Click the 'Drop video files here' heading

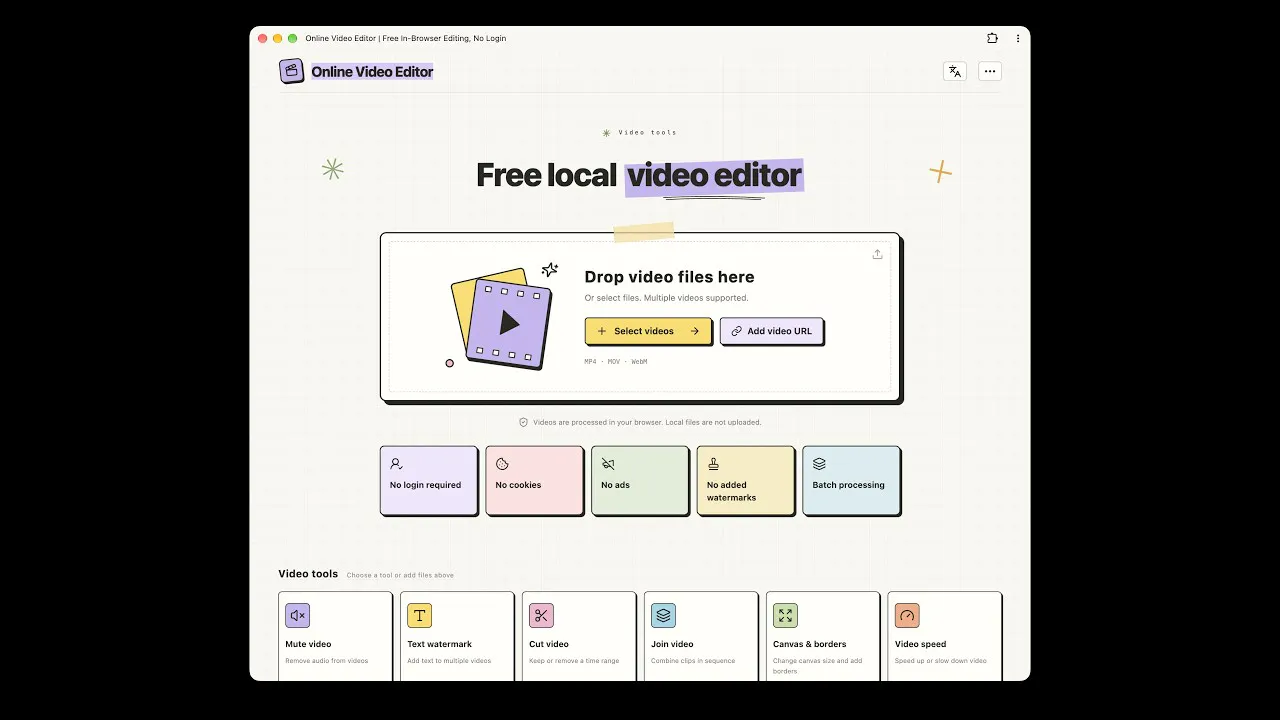(669, 277)
